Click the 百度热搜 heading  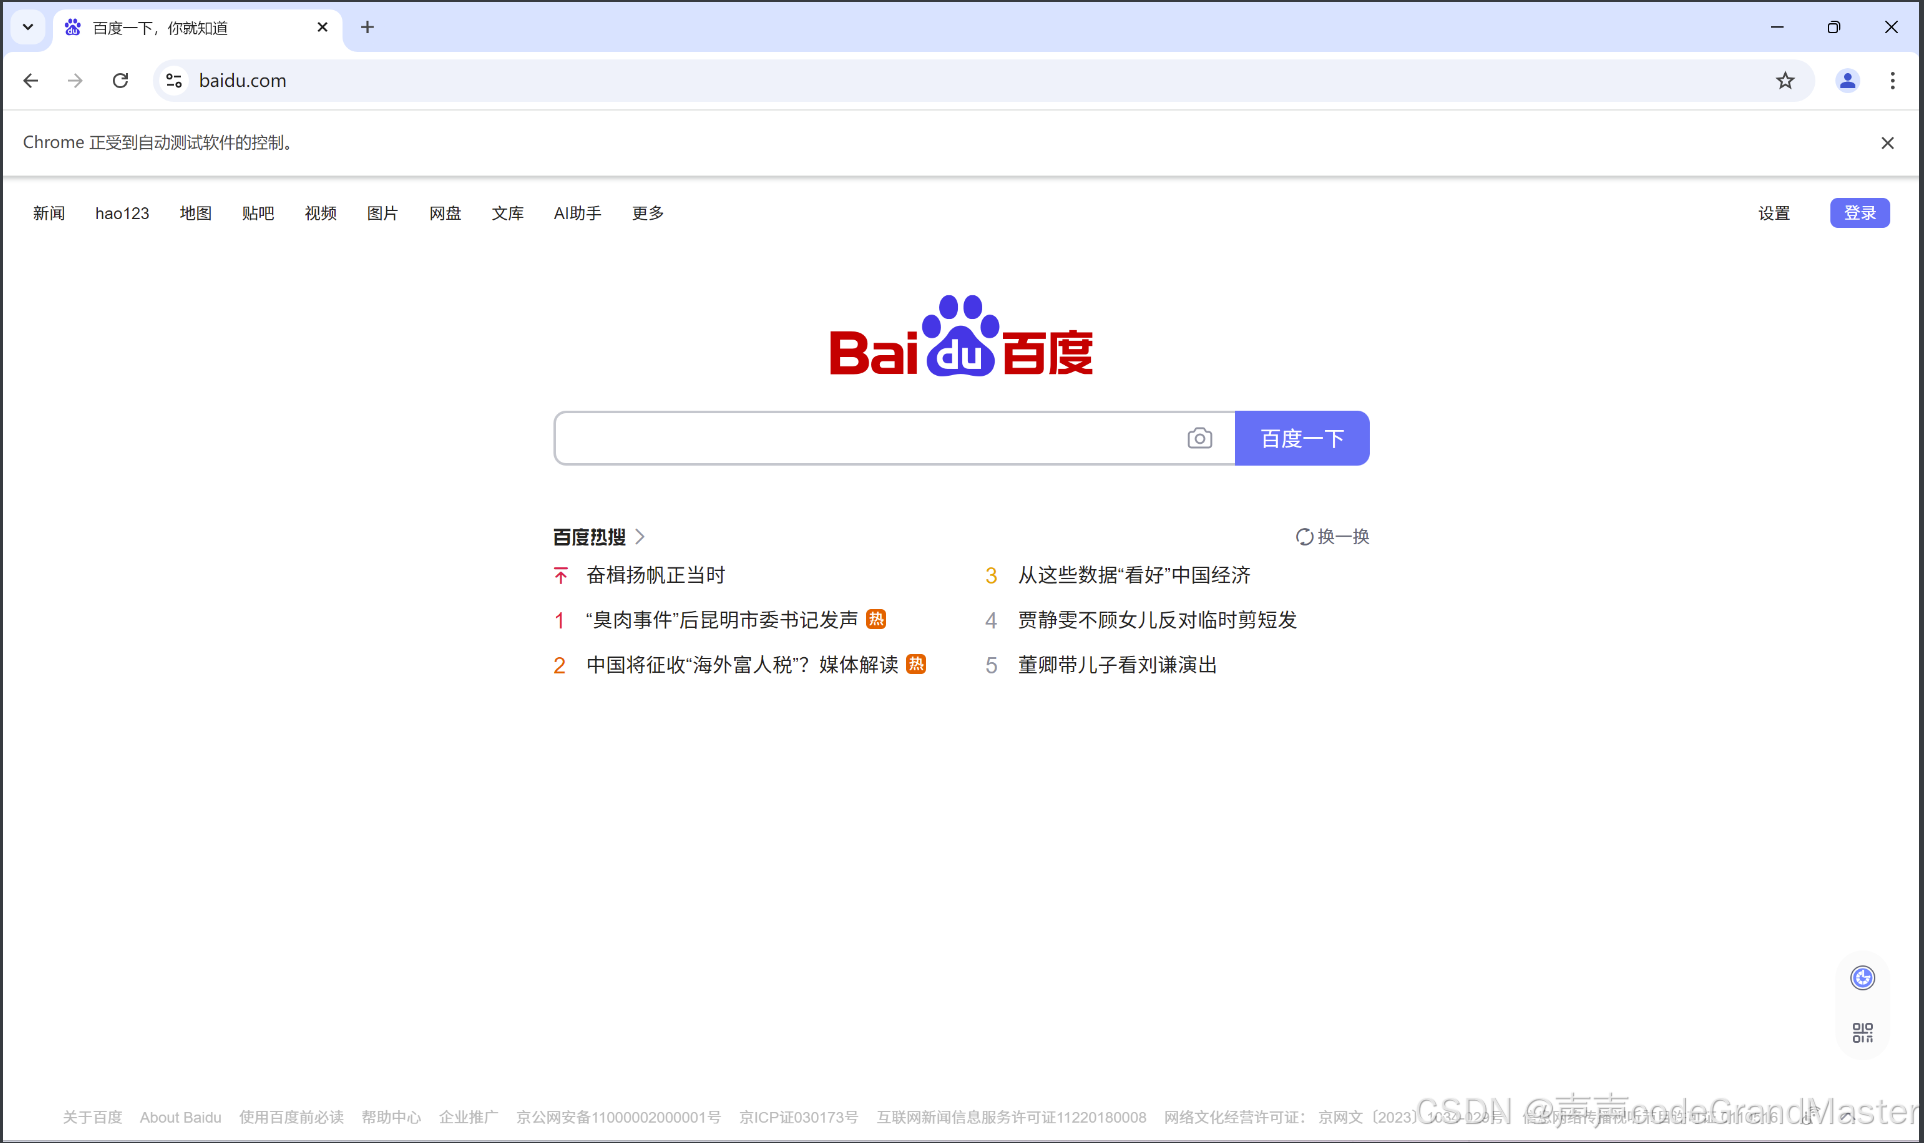(589, 537)
